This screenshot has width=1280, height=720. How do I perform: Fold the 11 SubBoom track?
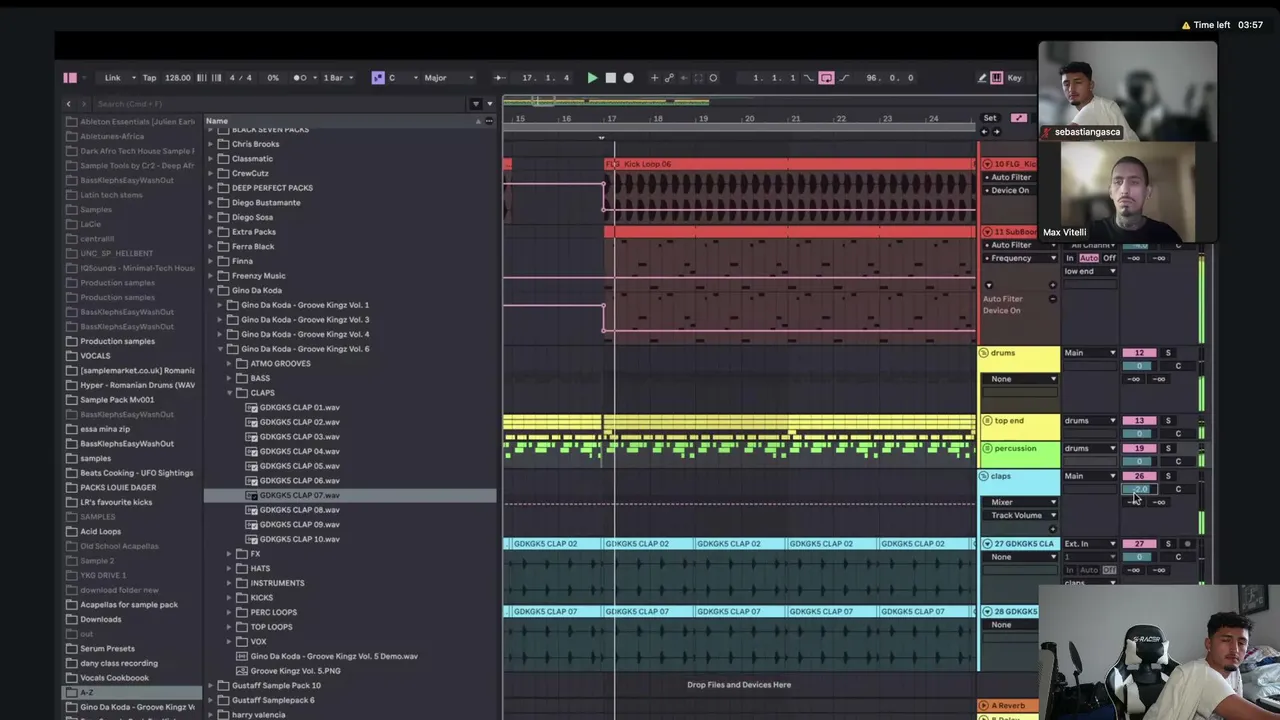[987, 232]
